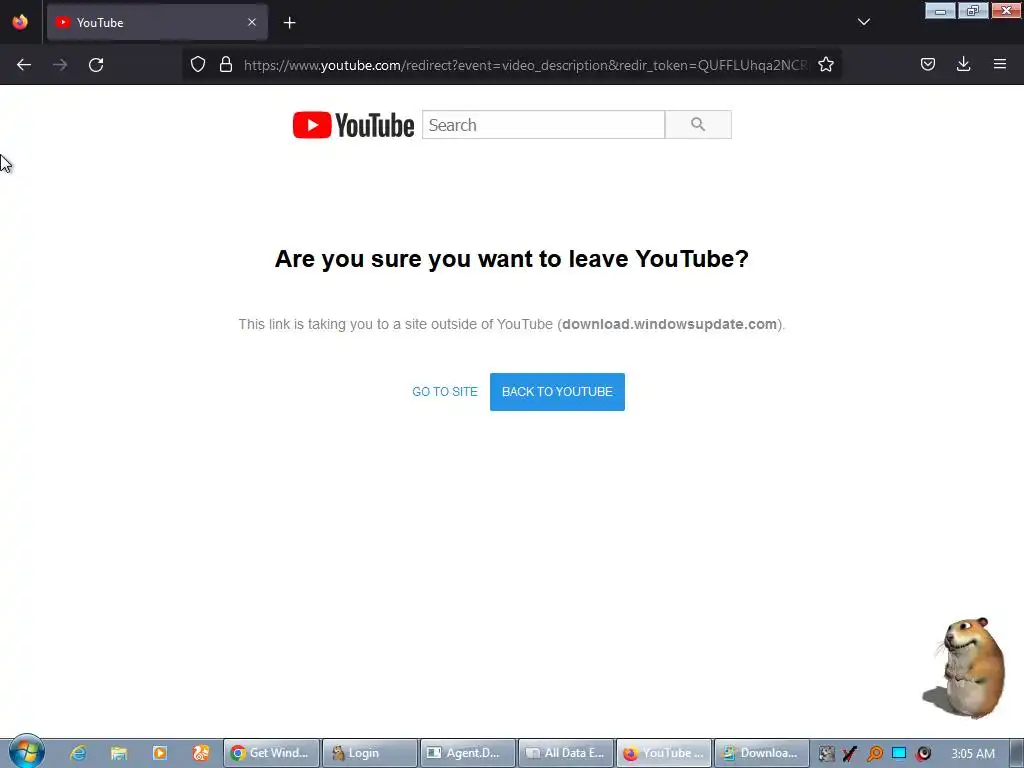Go back to previous page

tap(24, 65)
